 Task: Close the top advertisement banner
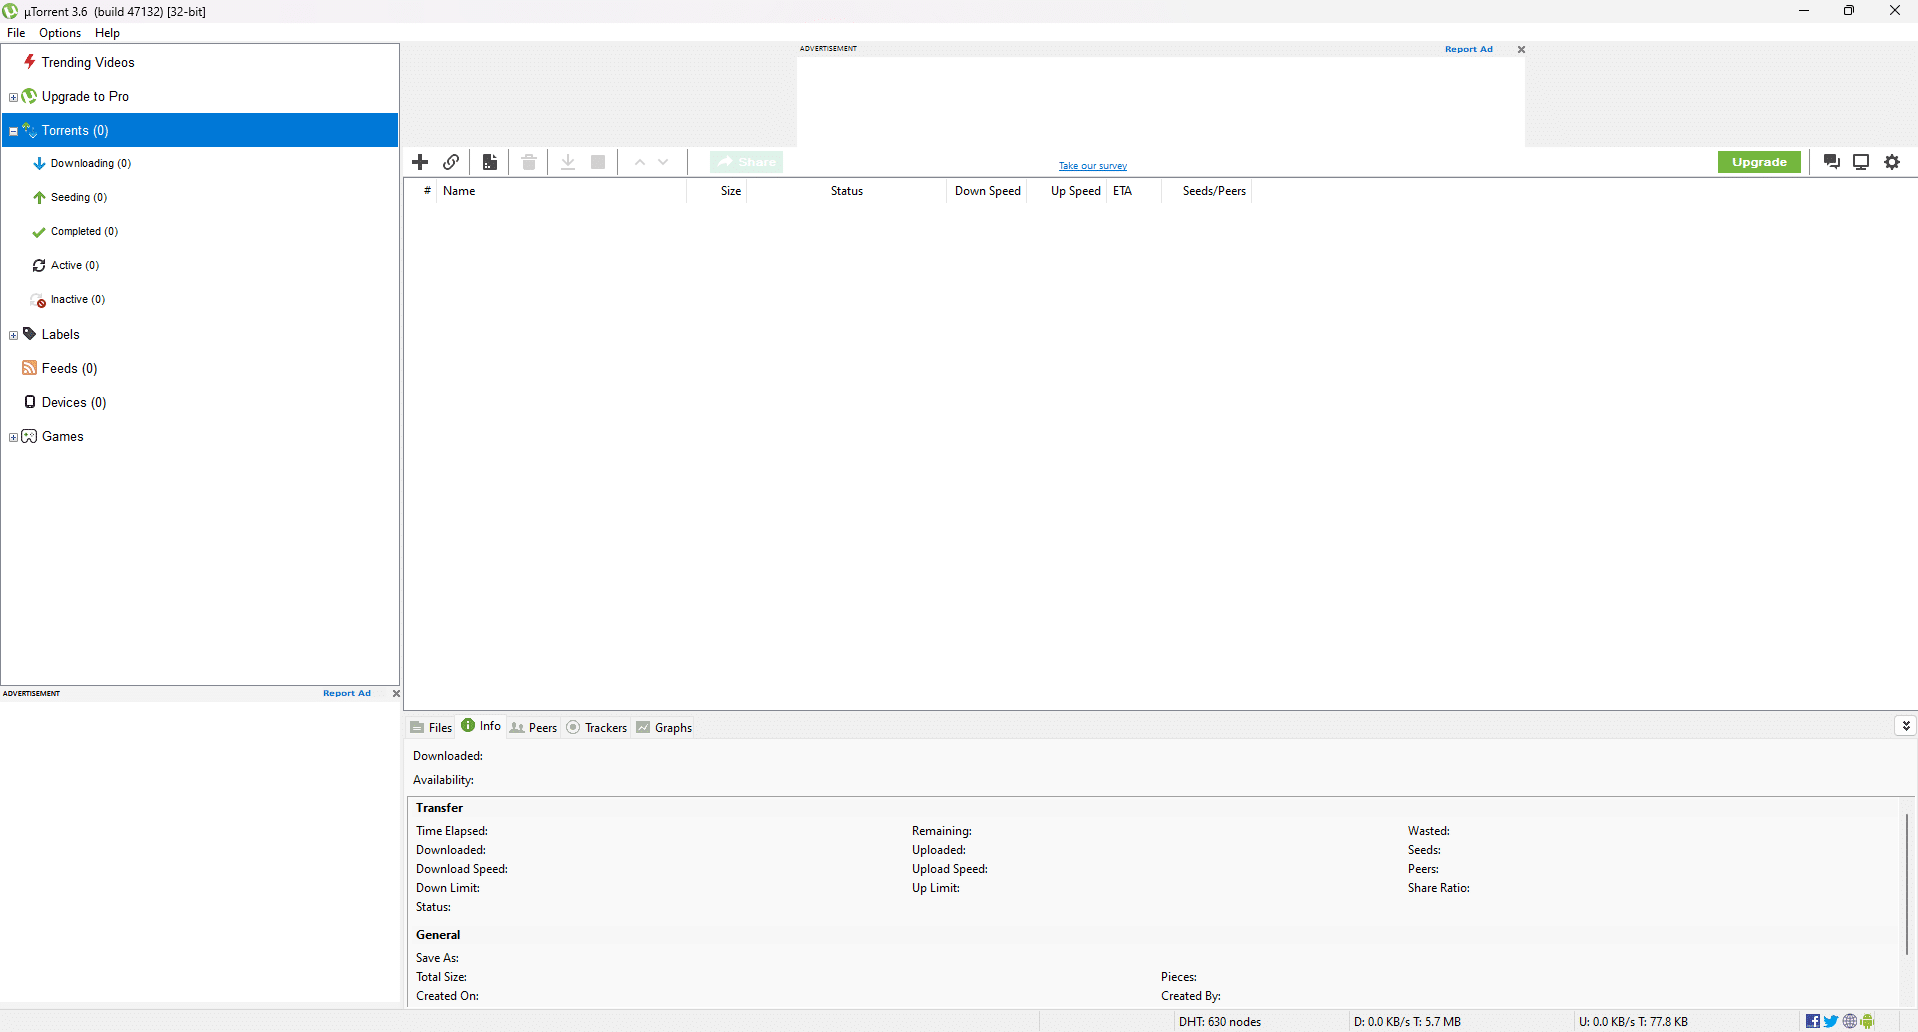point(1521,49)
